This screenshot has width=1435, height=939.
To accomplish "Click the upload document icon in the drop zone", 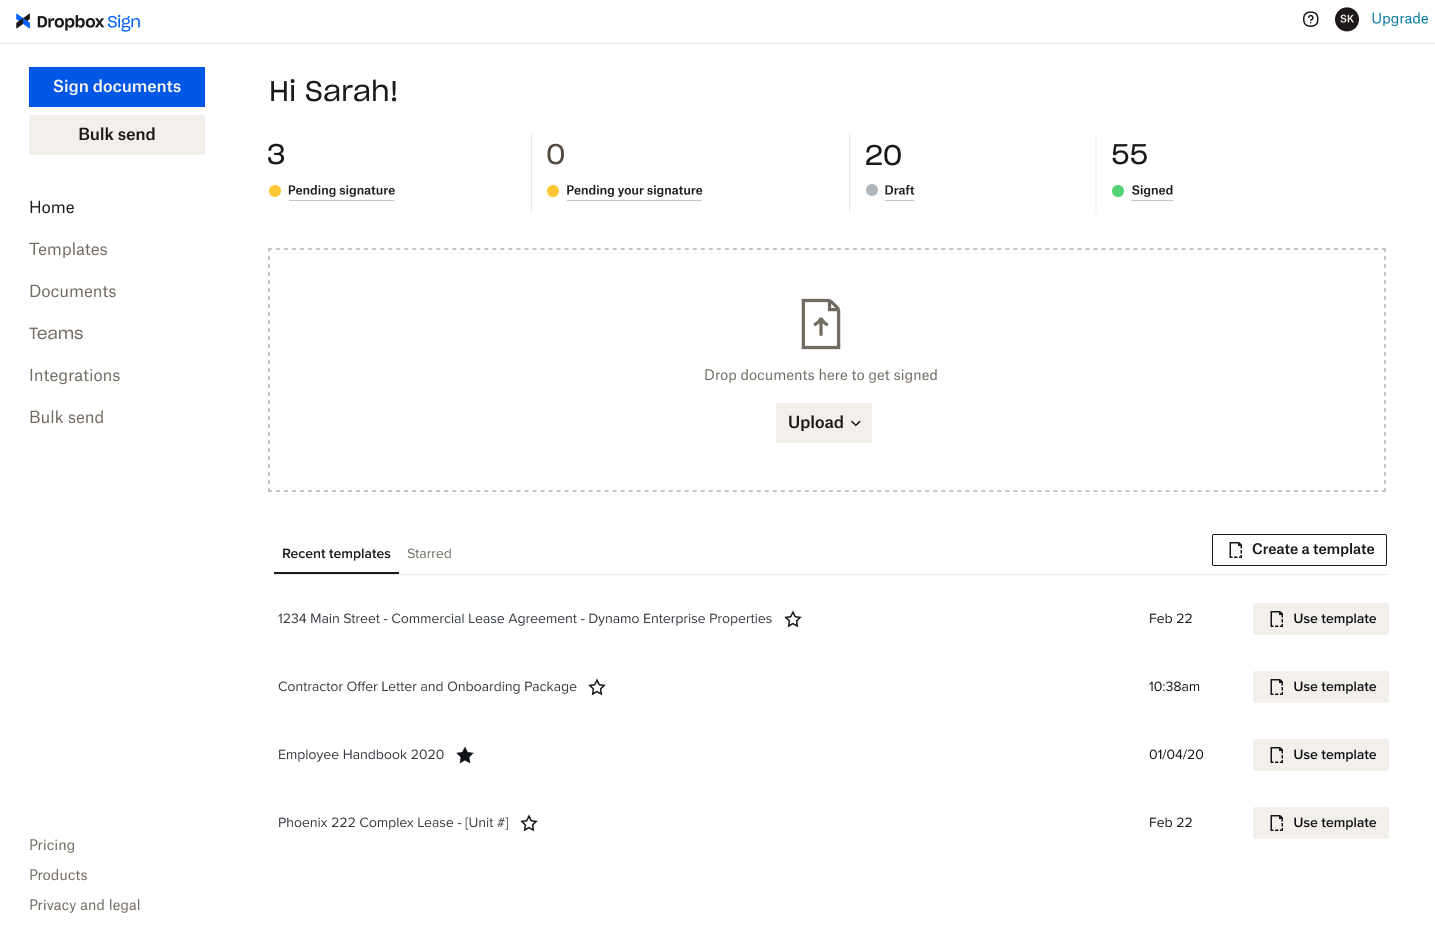I will pos(820,323).
